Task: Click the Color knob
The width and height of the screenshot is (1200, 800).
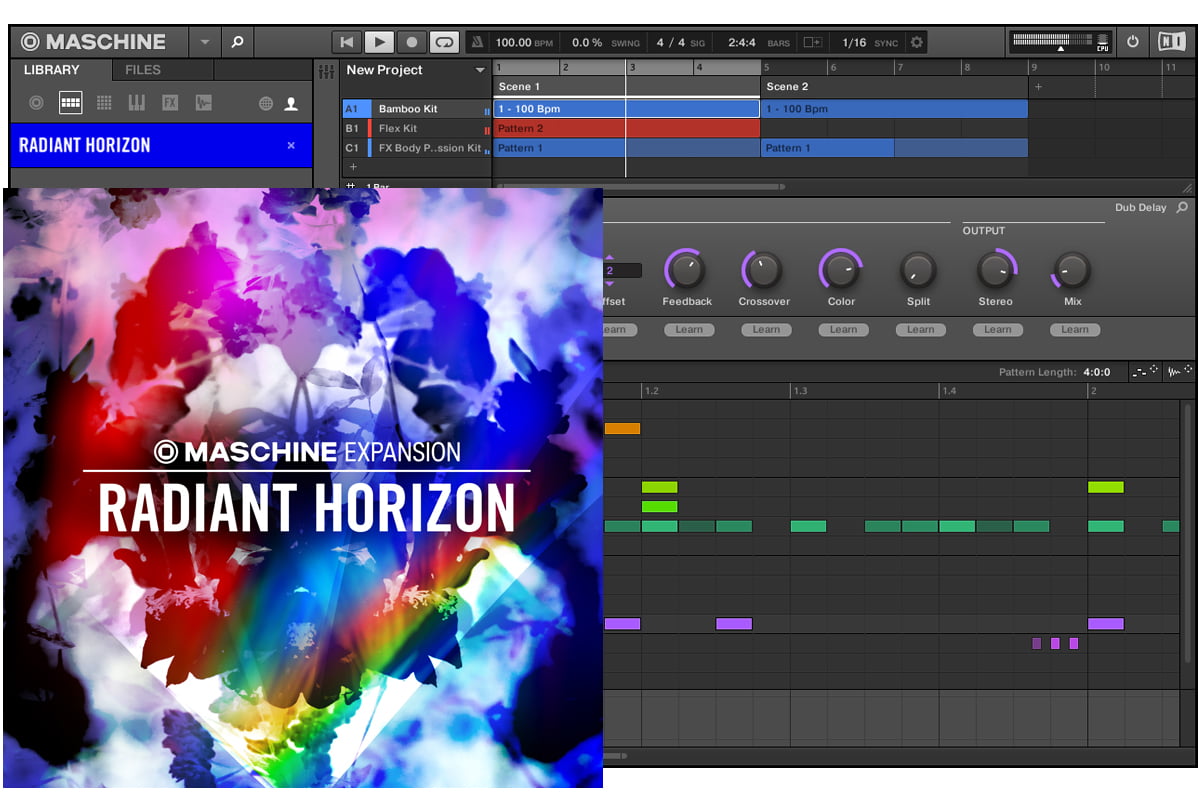Action: tap(840, 270)
